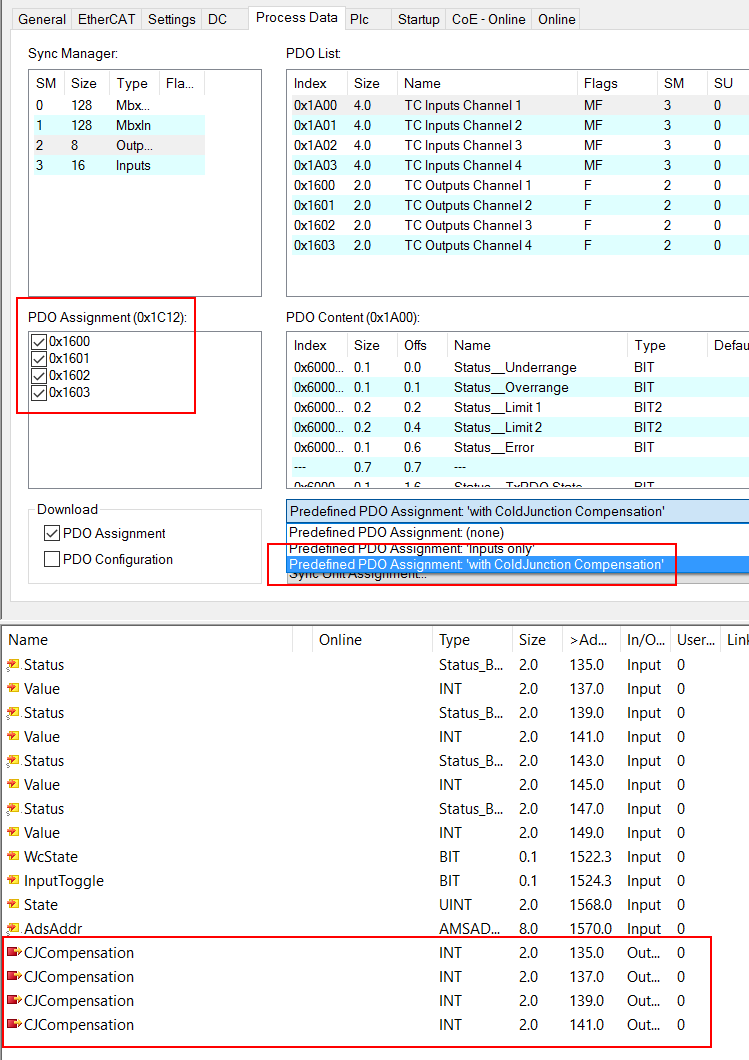Click the Value variable icon at address 141.0 Input

(x=13, y=737)
